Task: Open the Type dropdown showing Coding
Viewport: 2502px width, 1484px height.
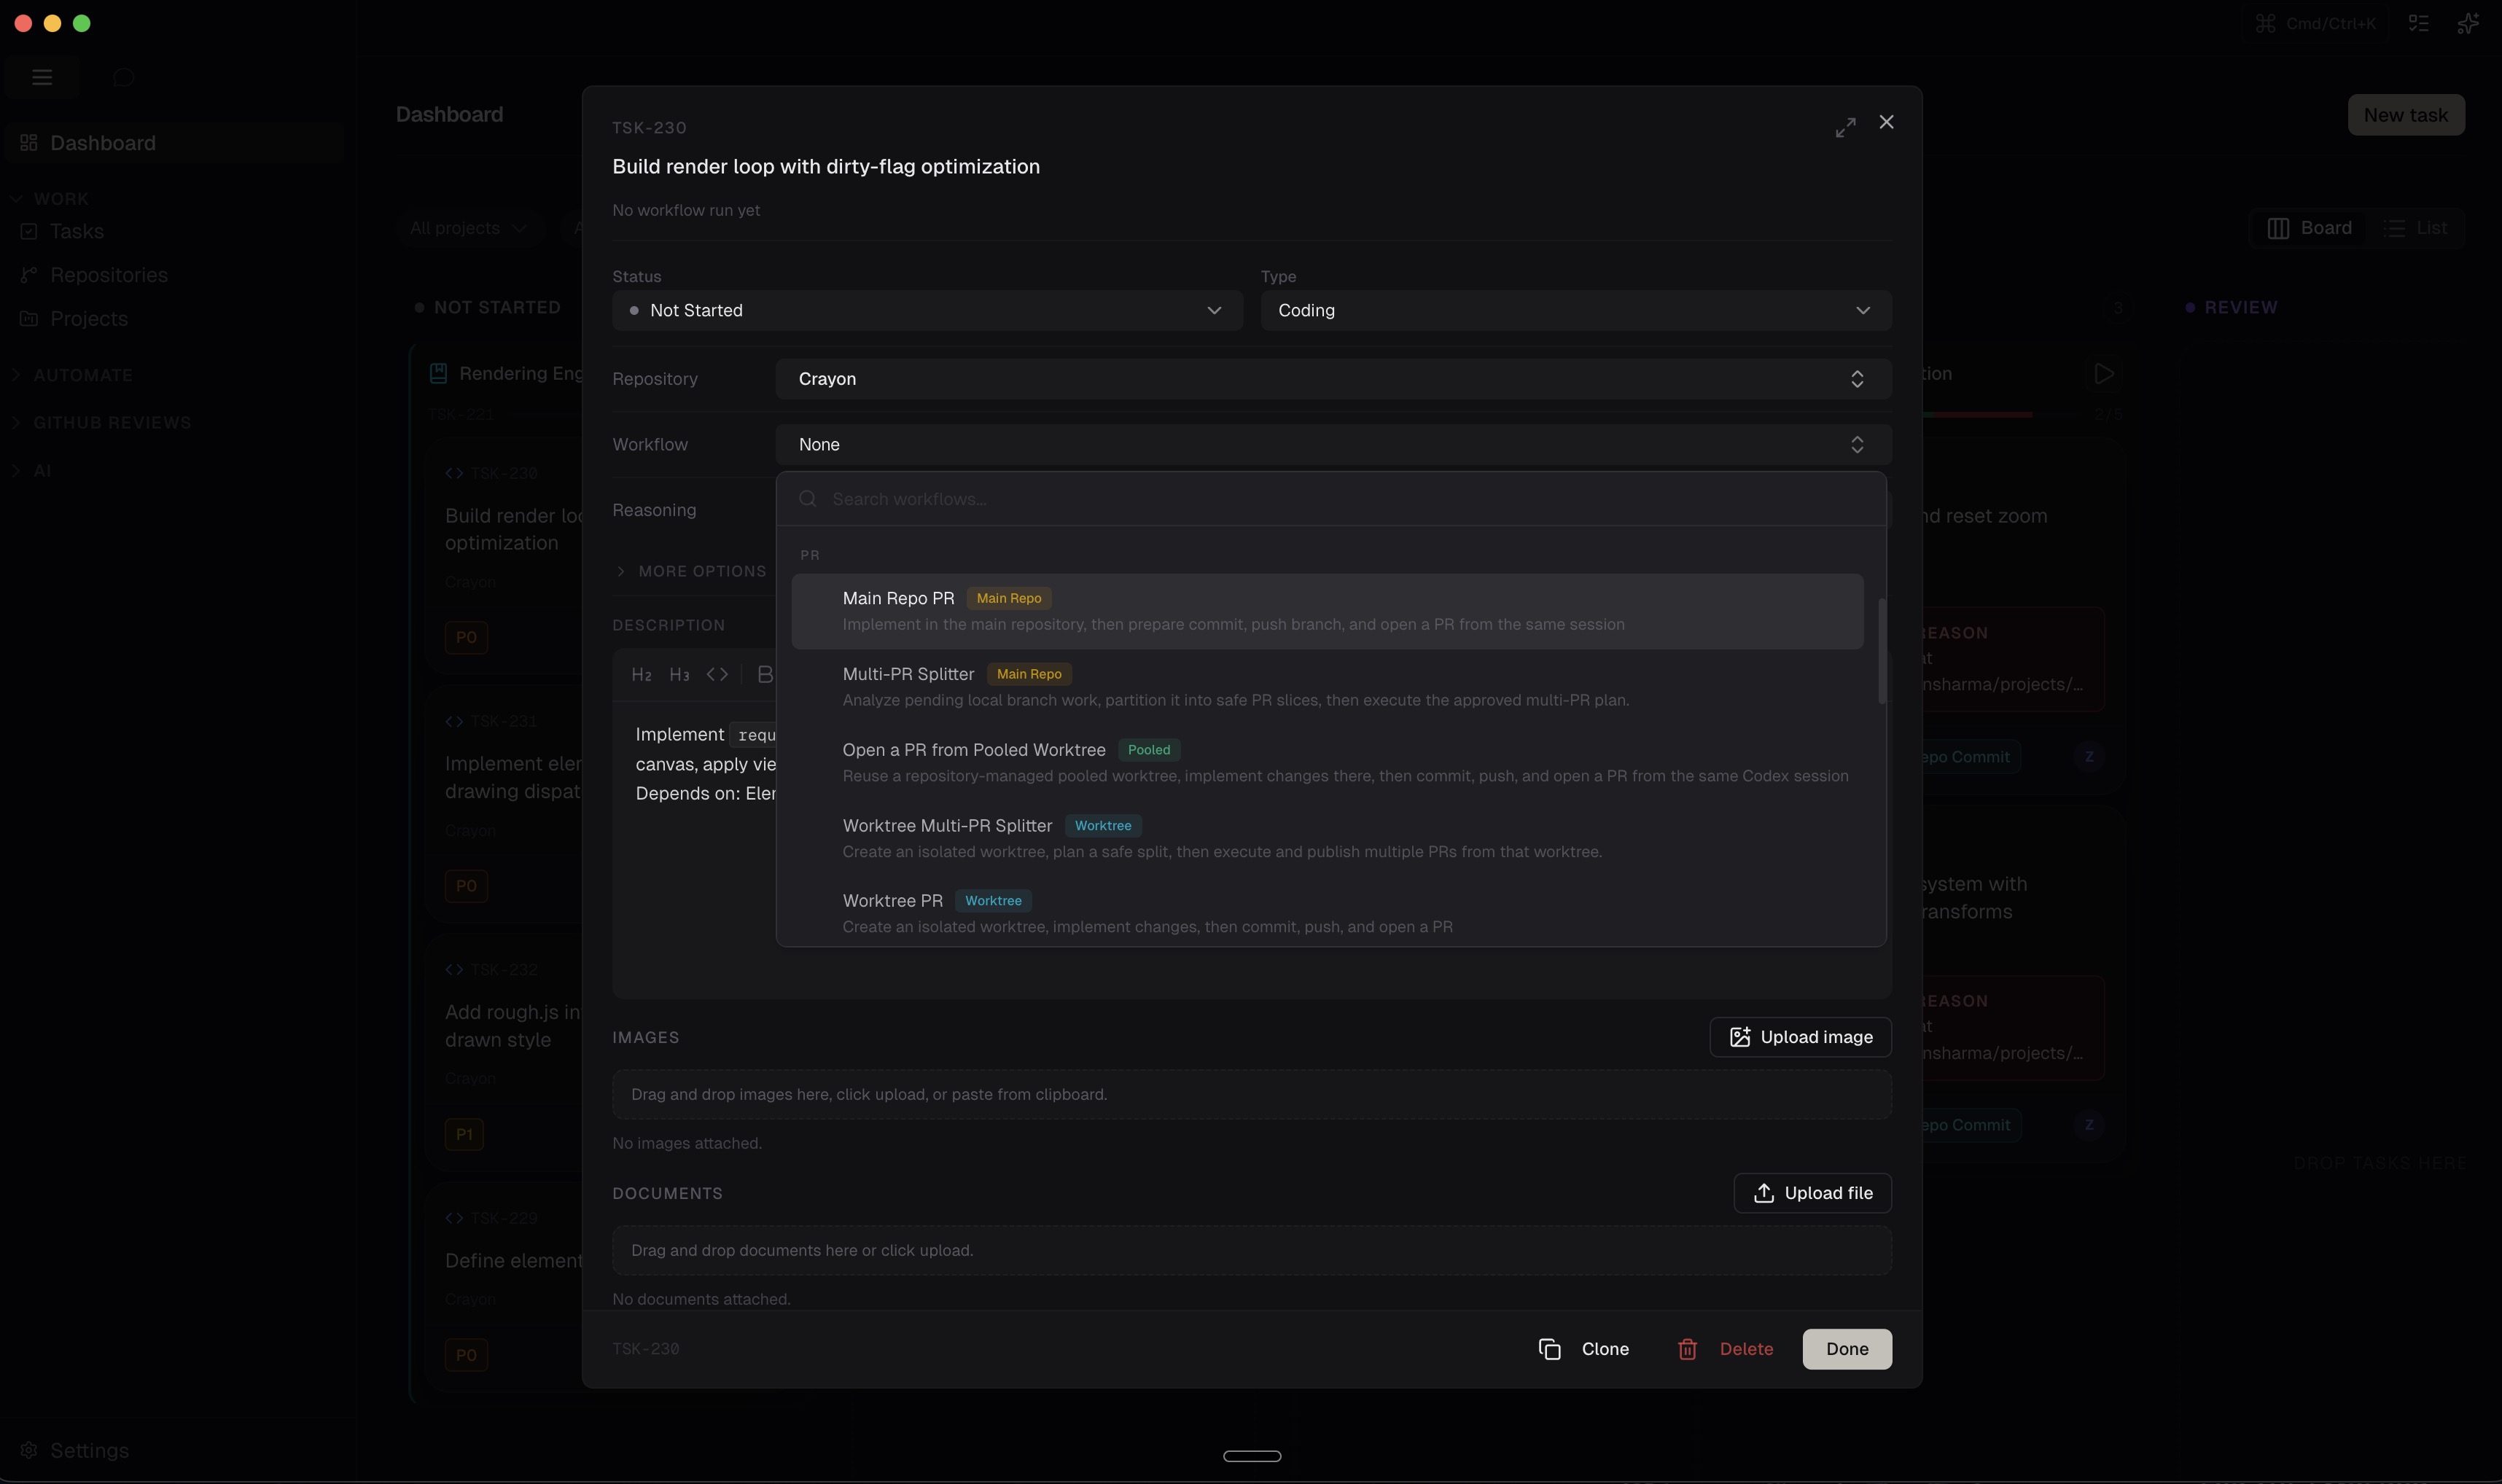Action: (1575, 310)
